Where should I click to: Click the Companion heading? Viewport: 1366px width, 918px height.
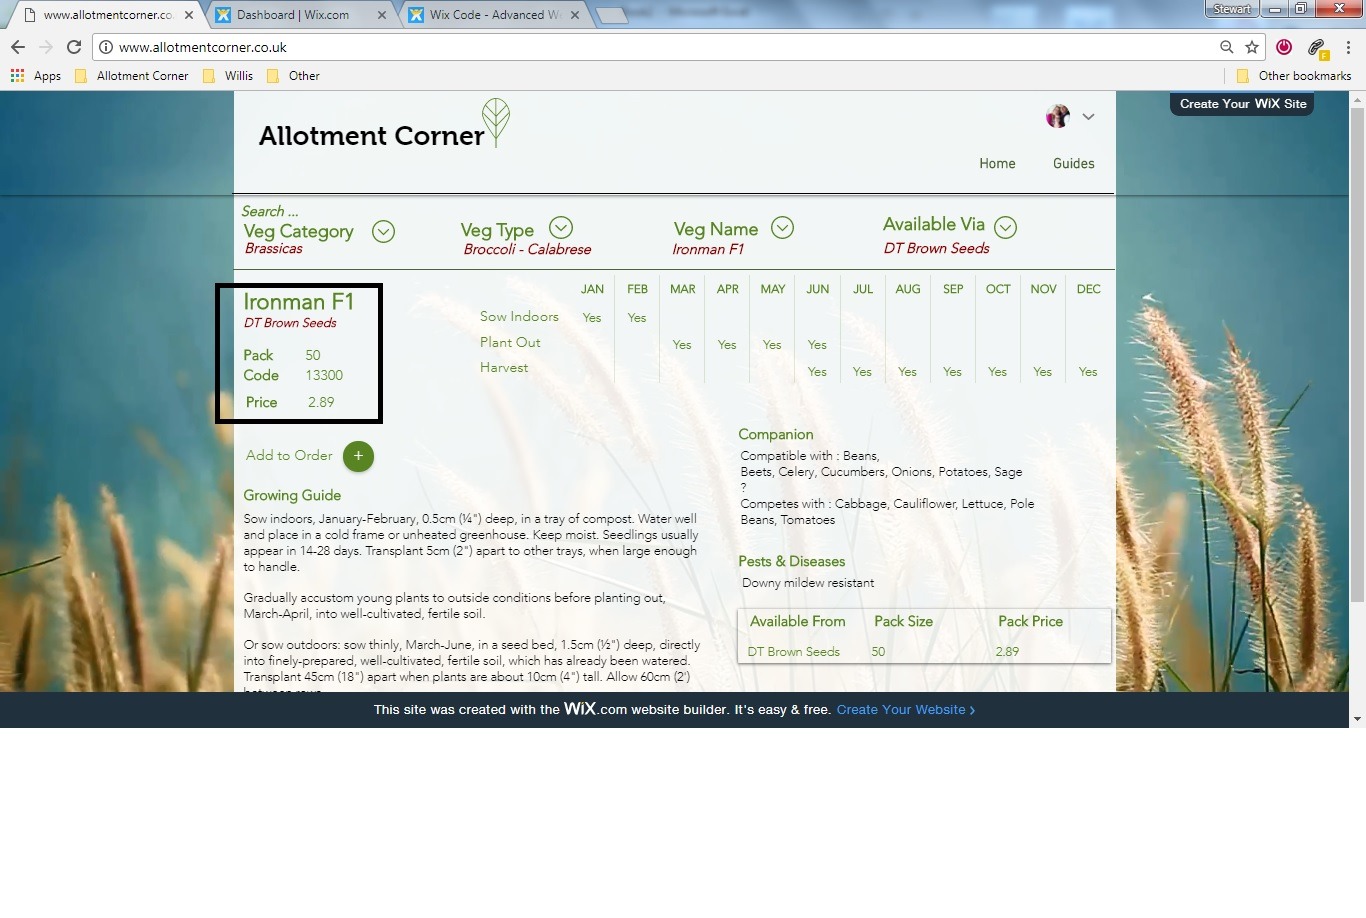[x=776, y=434]
